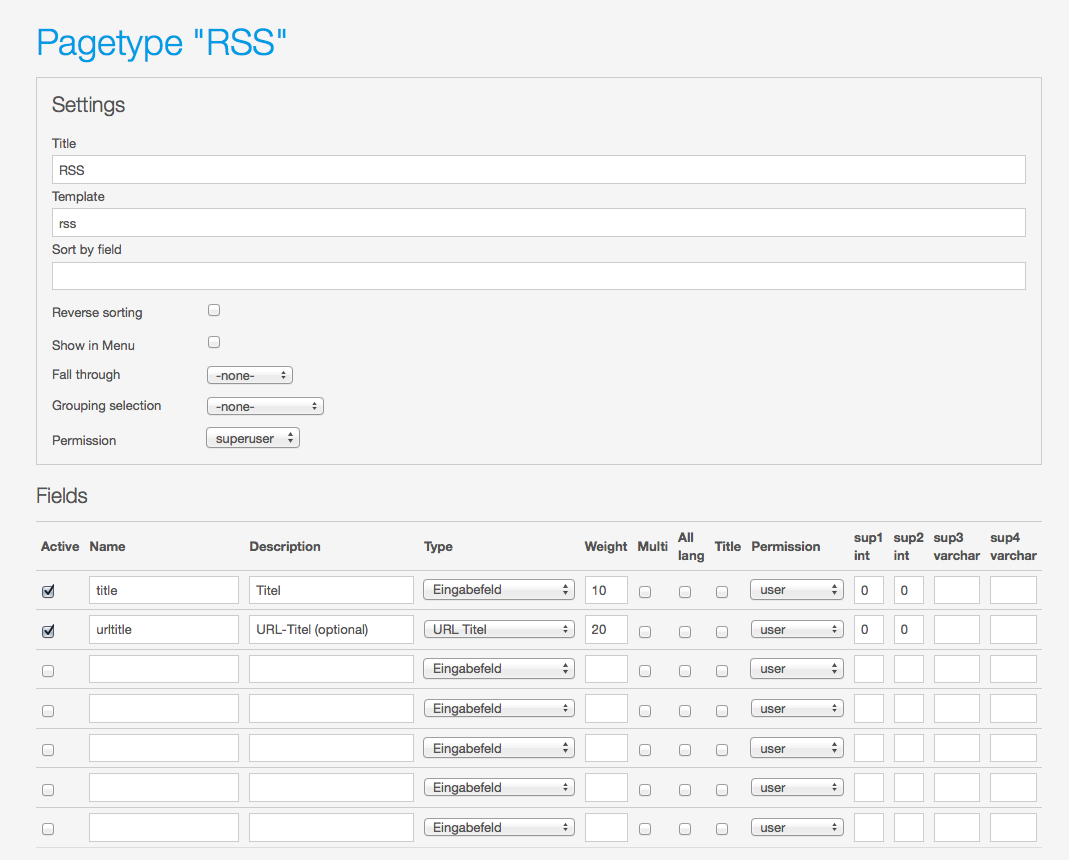
Task: Enable the Show in Menu checkbox
Action: 214,343
